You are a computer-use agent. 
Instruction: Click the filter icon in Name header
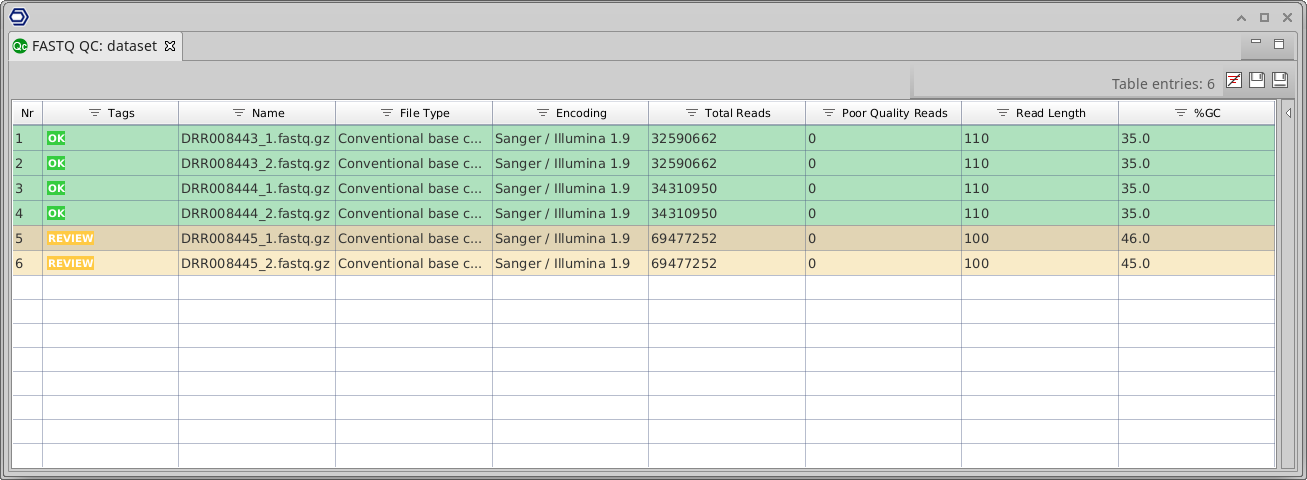coord(239,113)
